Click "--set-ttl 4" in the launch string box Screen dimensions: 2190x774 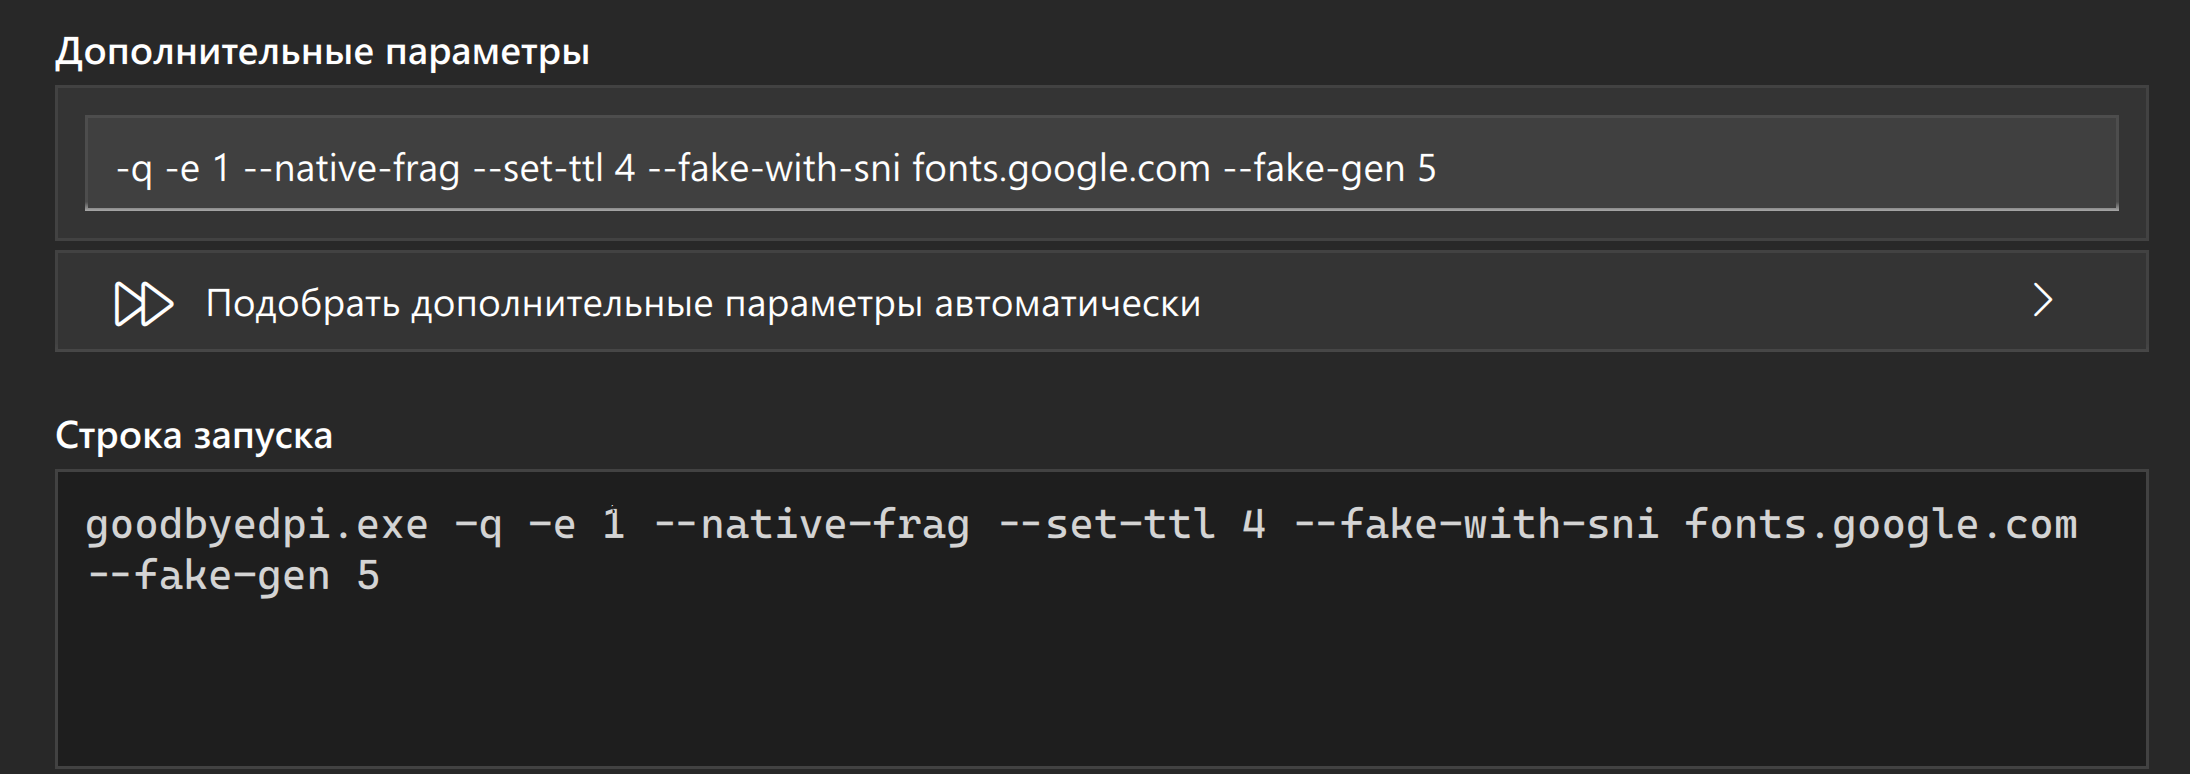1131,525
